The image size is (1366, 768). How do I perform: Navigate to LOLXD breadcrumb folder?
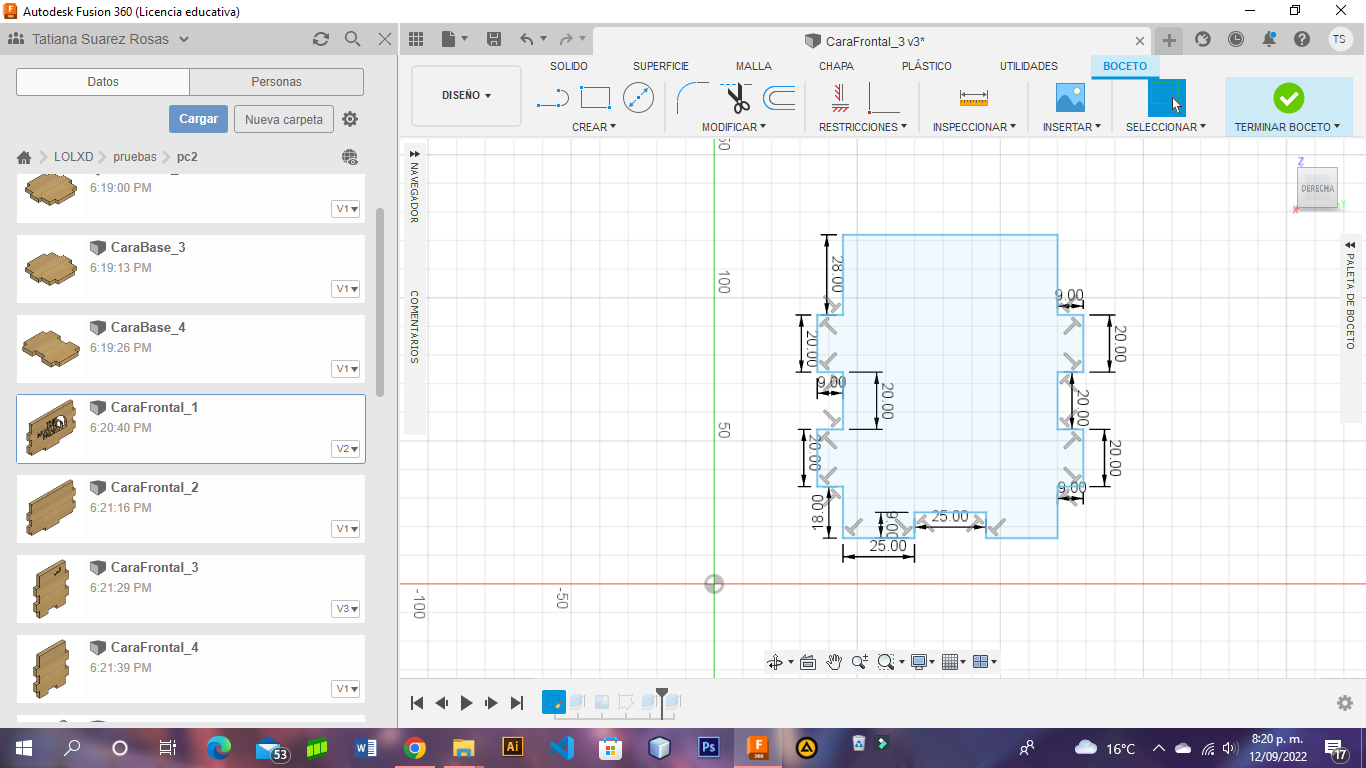(73, 157)
